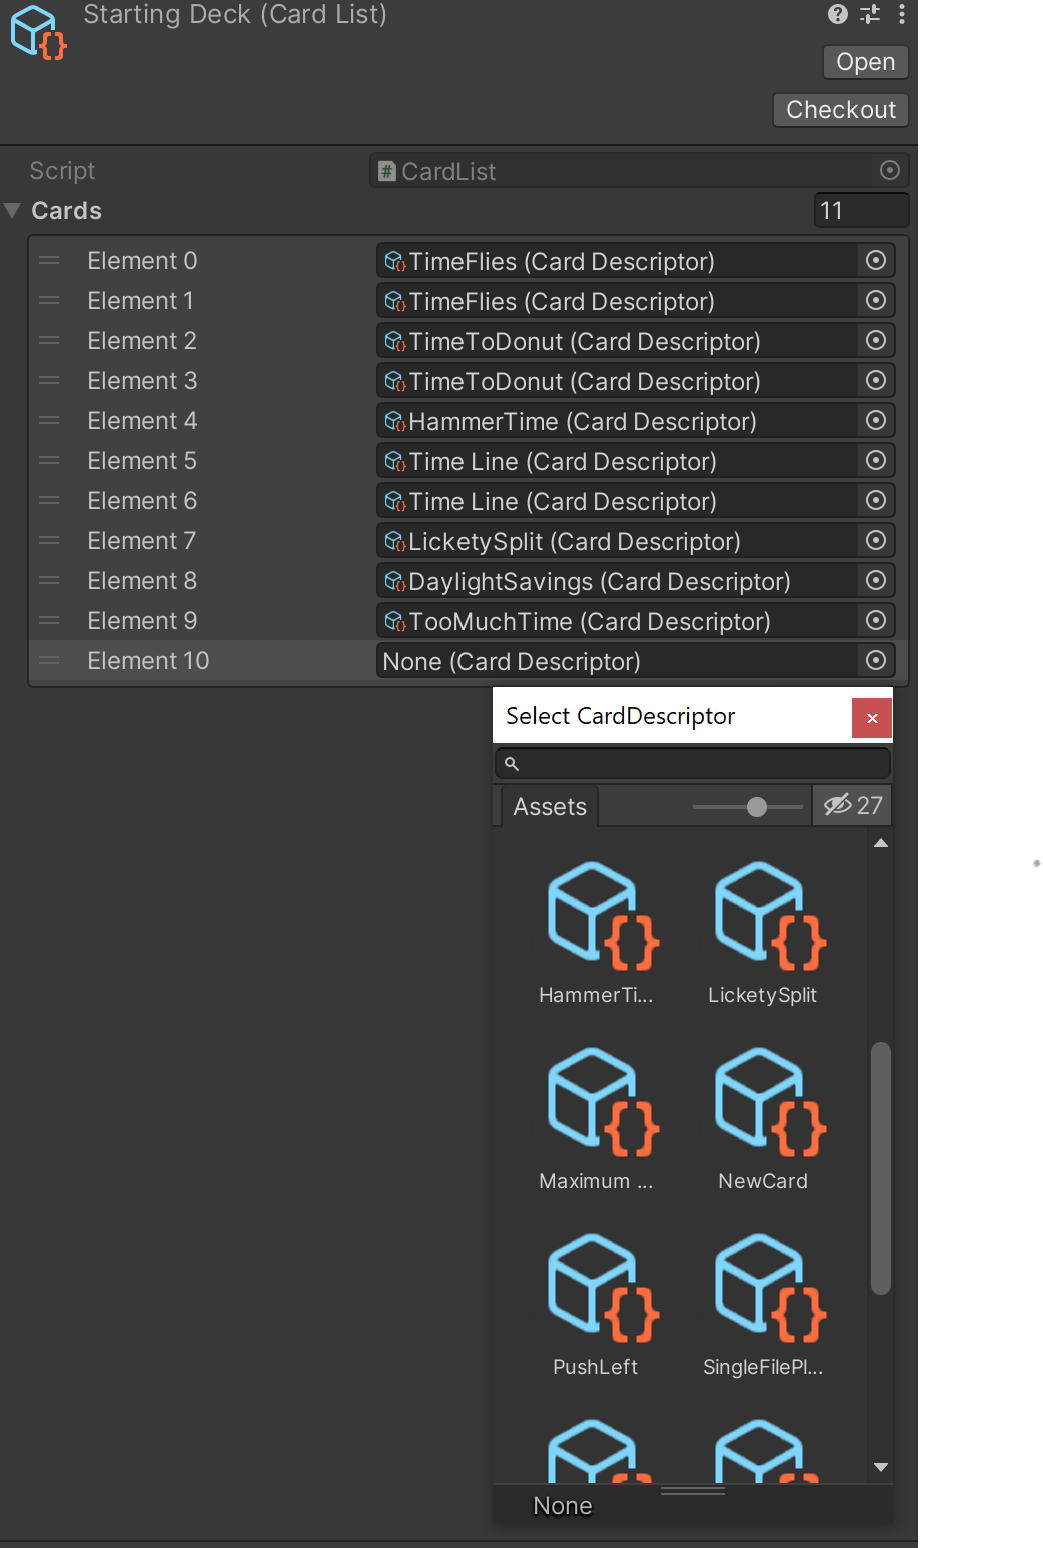Select the Element 1 label
This screenshot has width=1043, height=1548.
(x=140, y=301)
